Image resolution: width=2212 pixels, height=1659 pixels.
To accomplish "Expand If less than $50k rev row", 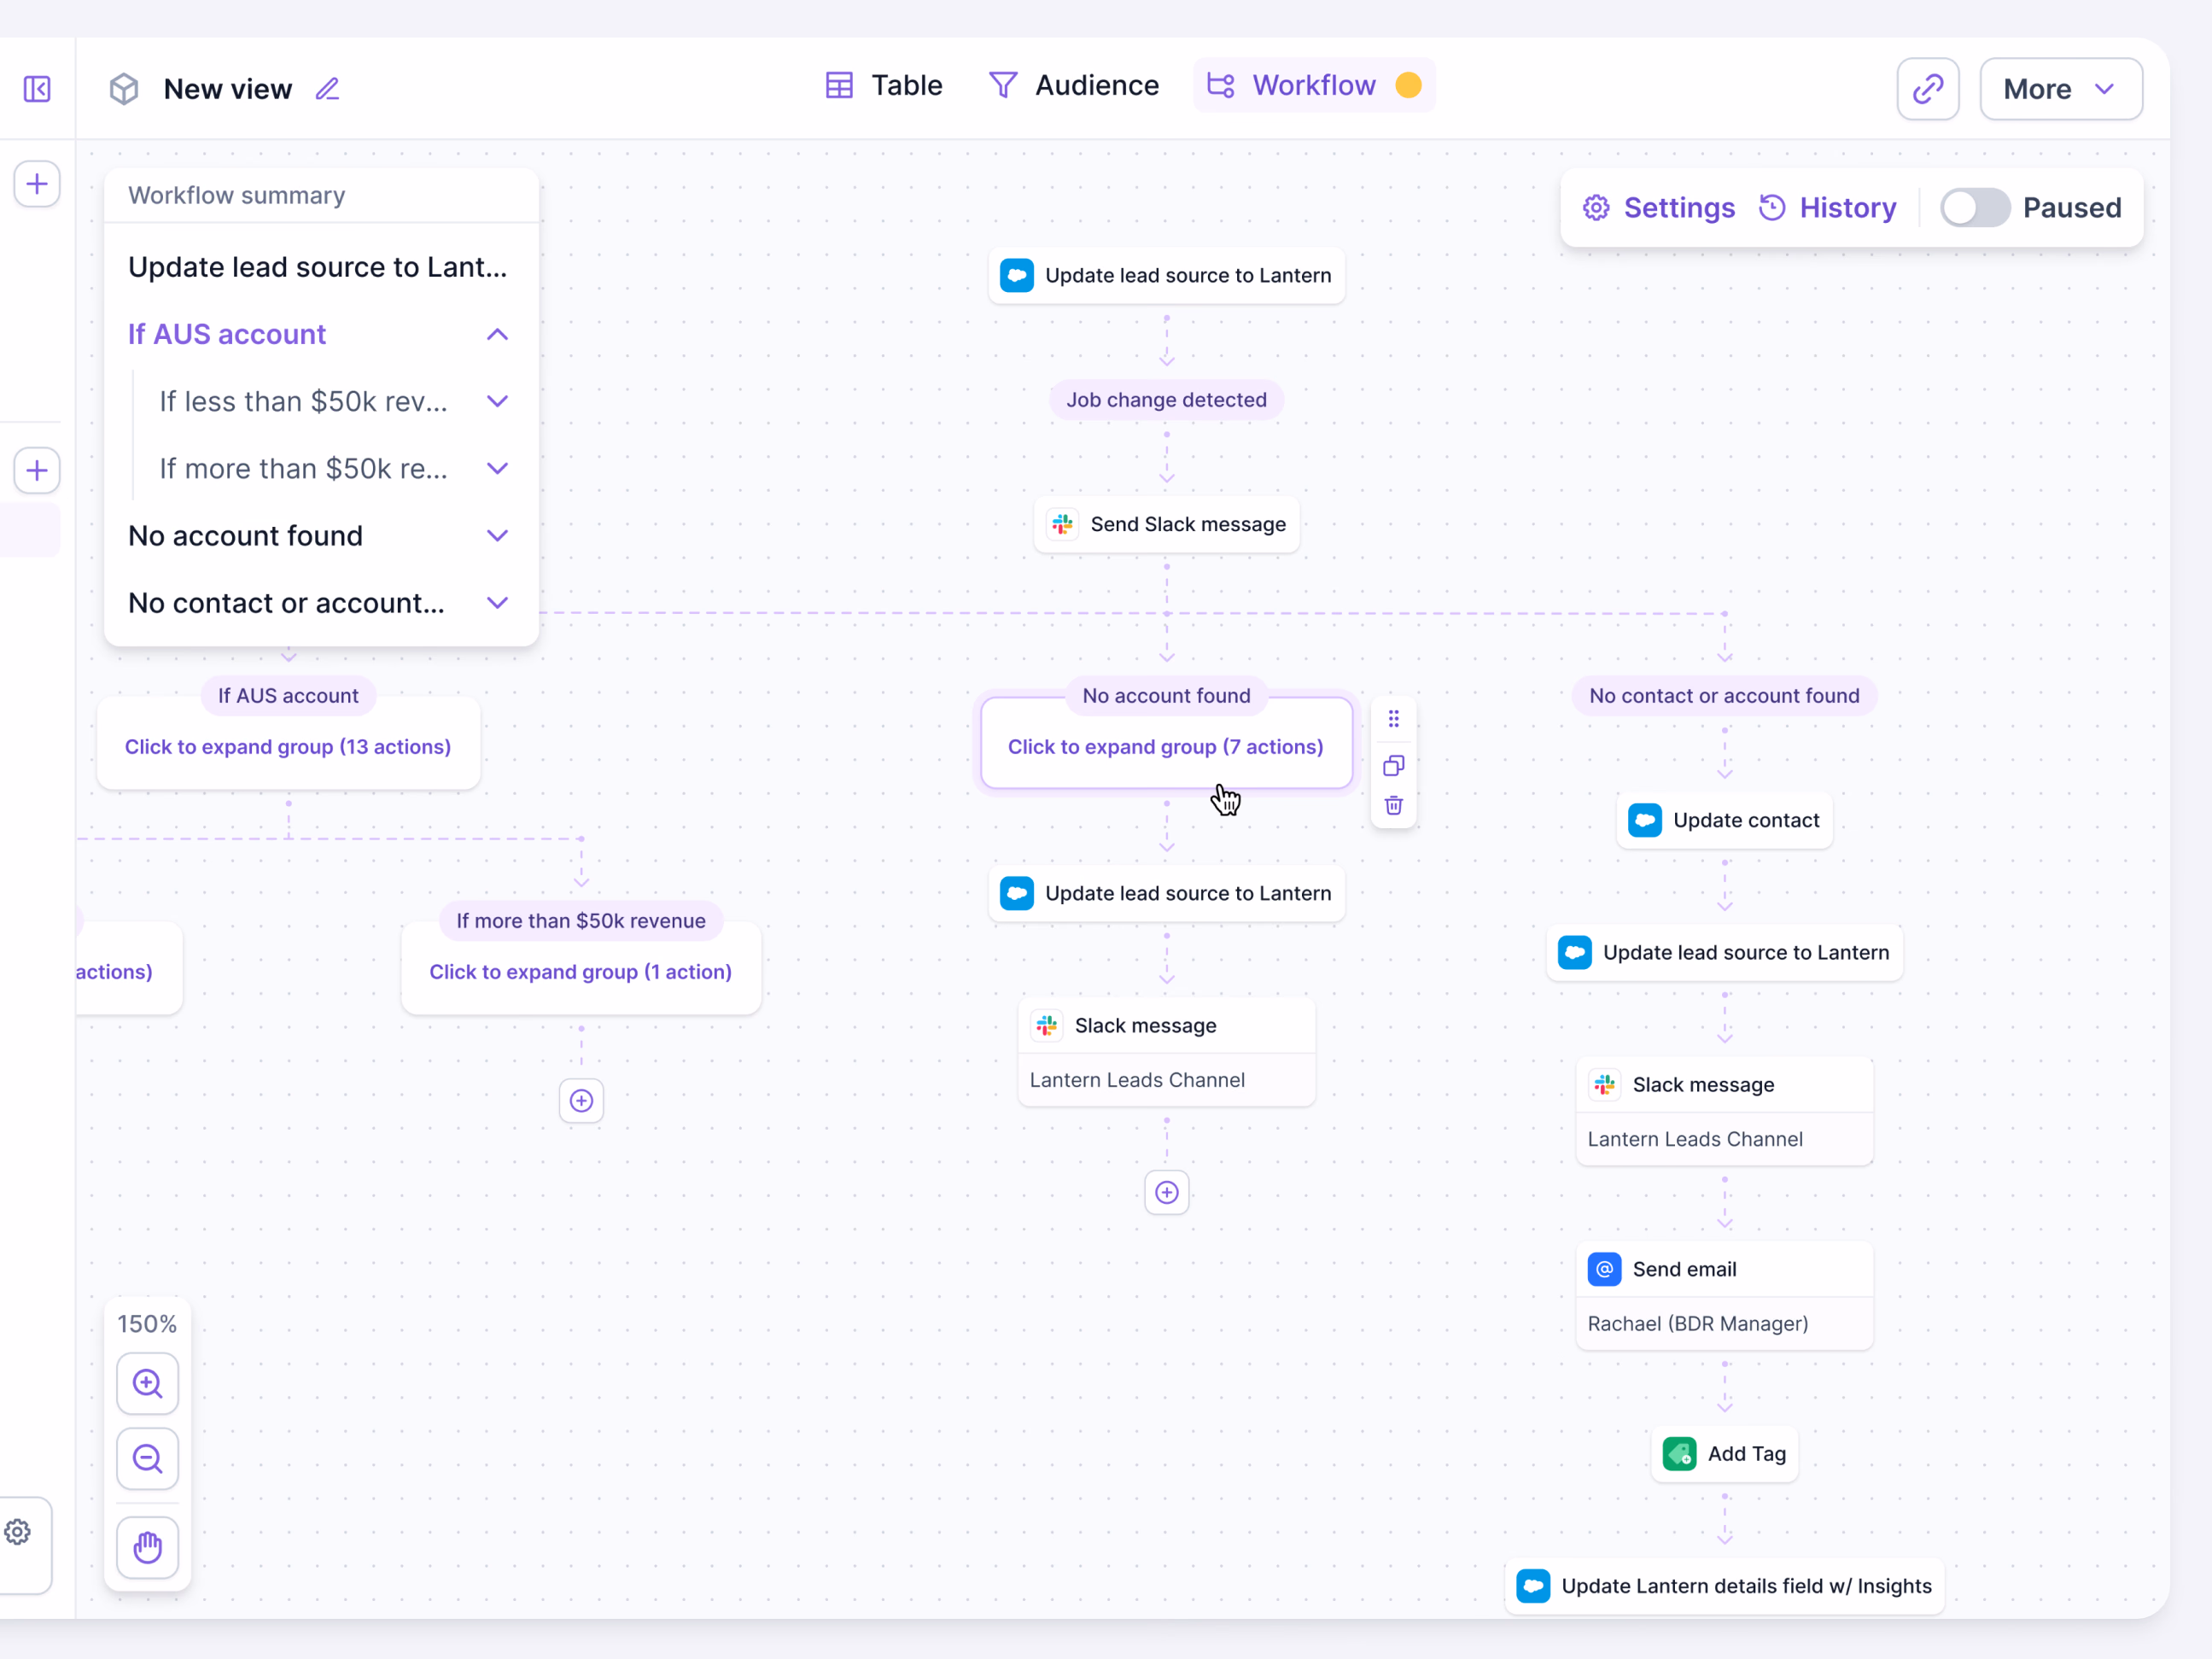I will pyautogui.click(x=497, y=401).
